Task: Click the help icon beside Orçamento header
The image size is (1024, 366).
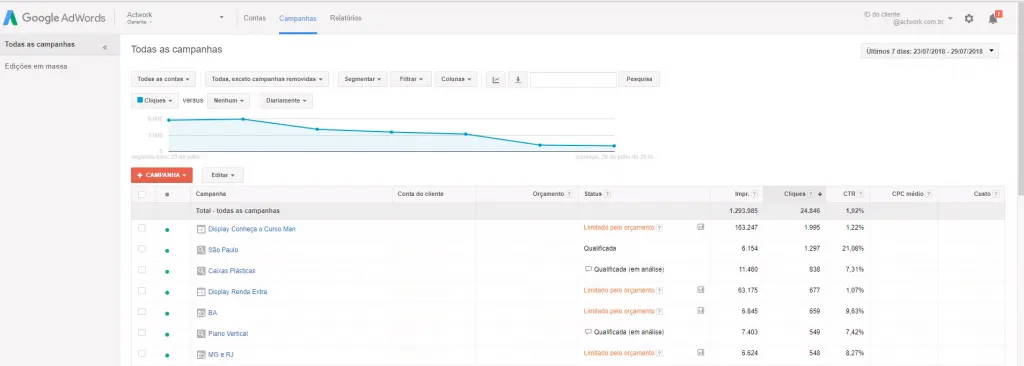Action: (x=569, y=194)
